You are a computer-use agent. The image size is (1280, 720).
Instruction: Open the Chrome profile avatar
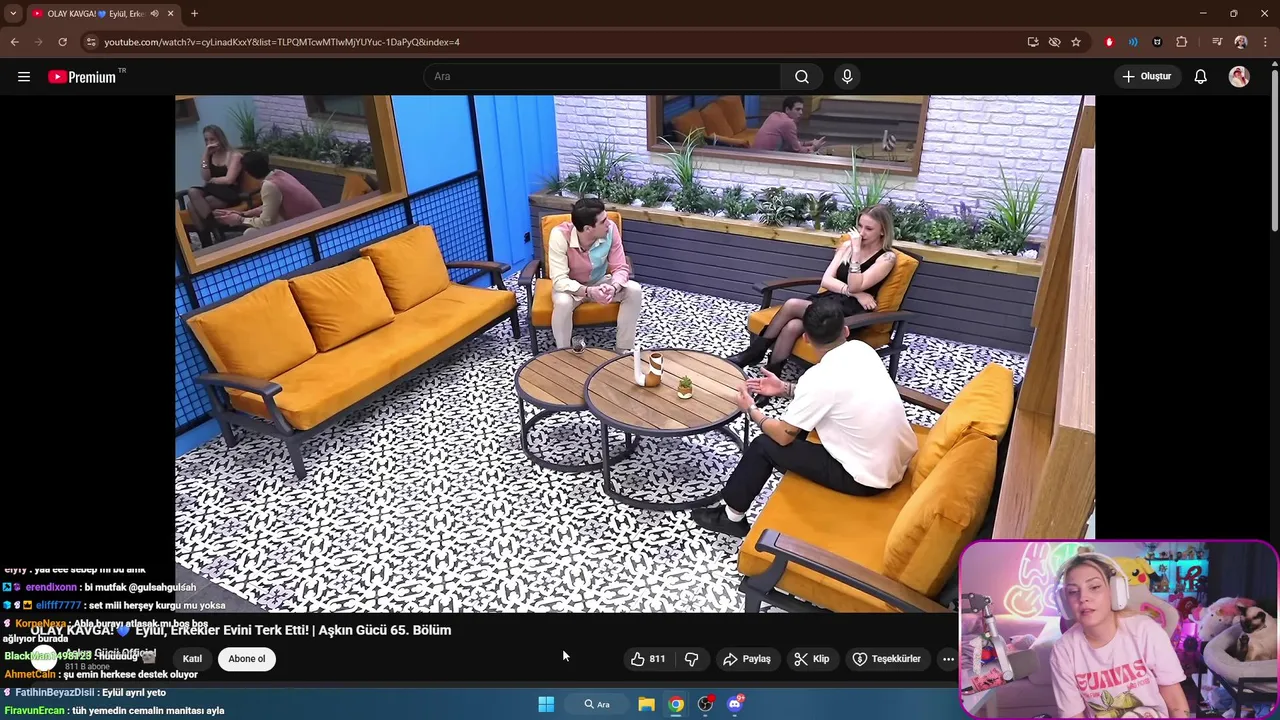tap(1241, 42)
